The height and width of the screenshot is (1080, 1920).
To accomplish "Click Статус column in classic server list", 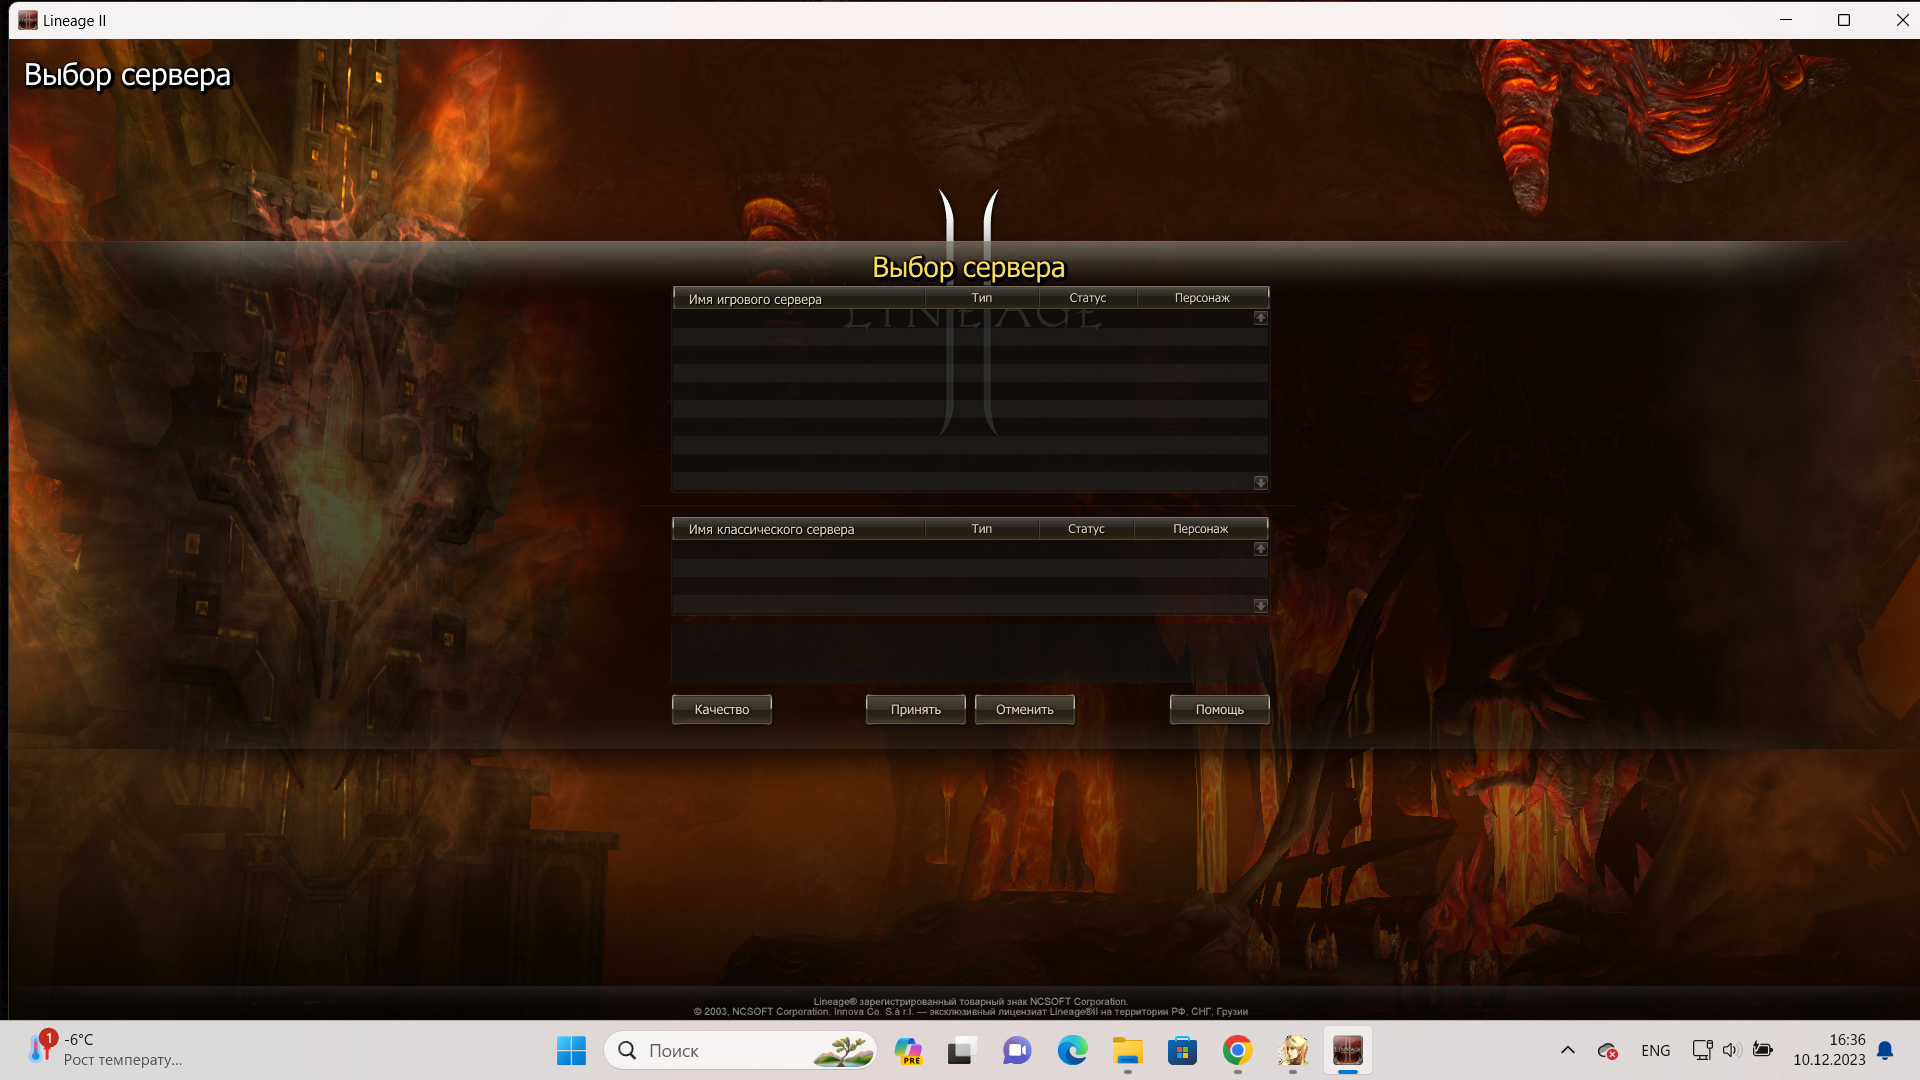I will coord(1086,529).
